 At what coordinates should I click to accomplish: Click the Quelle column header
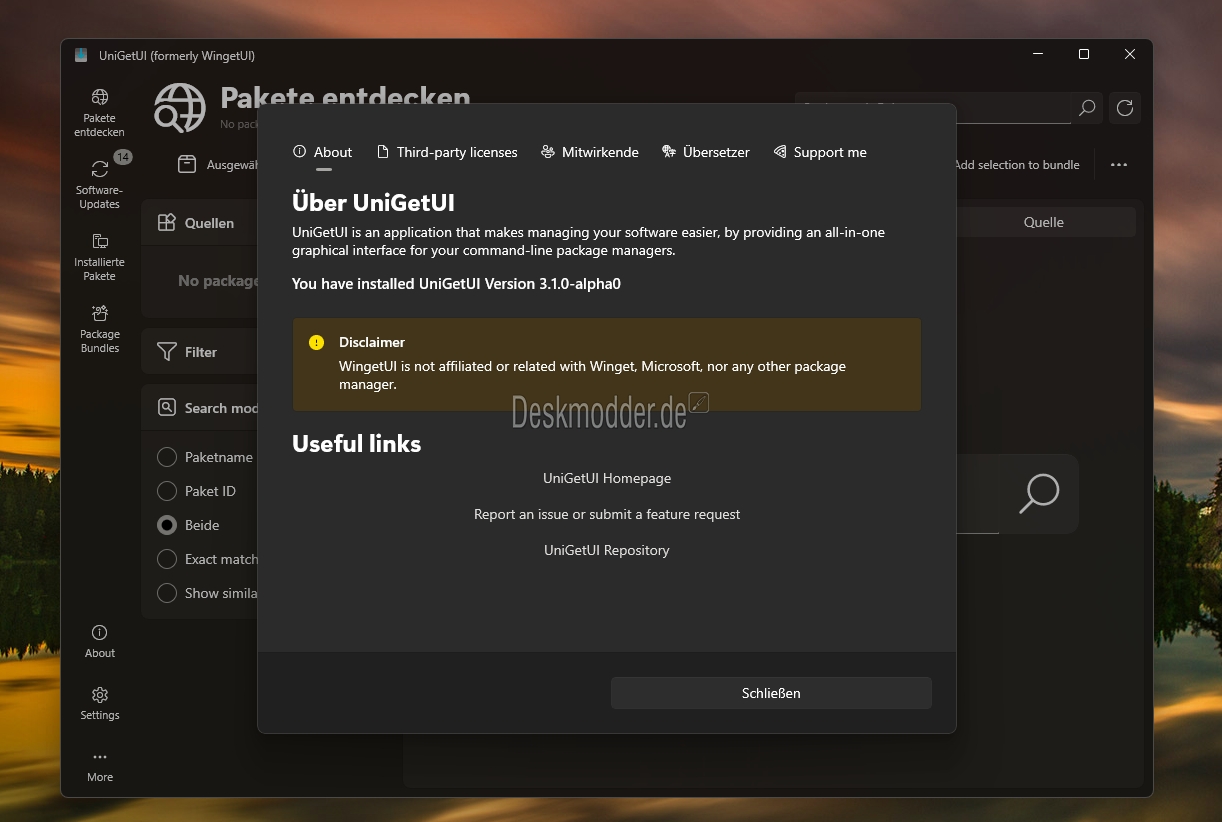(1044, 222)
